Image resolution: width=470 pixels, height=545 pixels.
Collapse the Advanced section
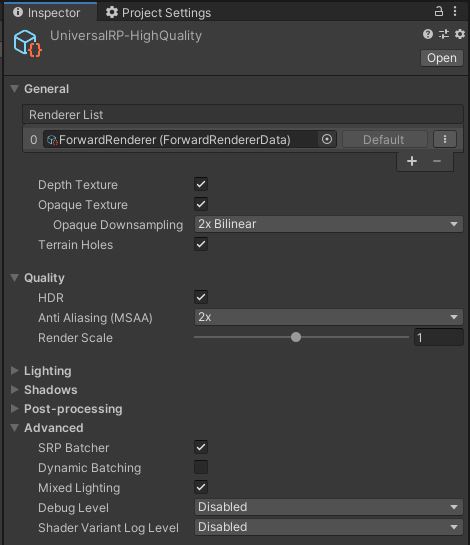tap(14, 428)
